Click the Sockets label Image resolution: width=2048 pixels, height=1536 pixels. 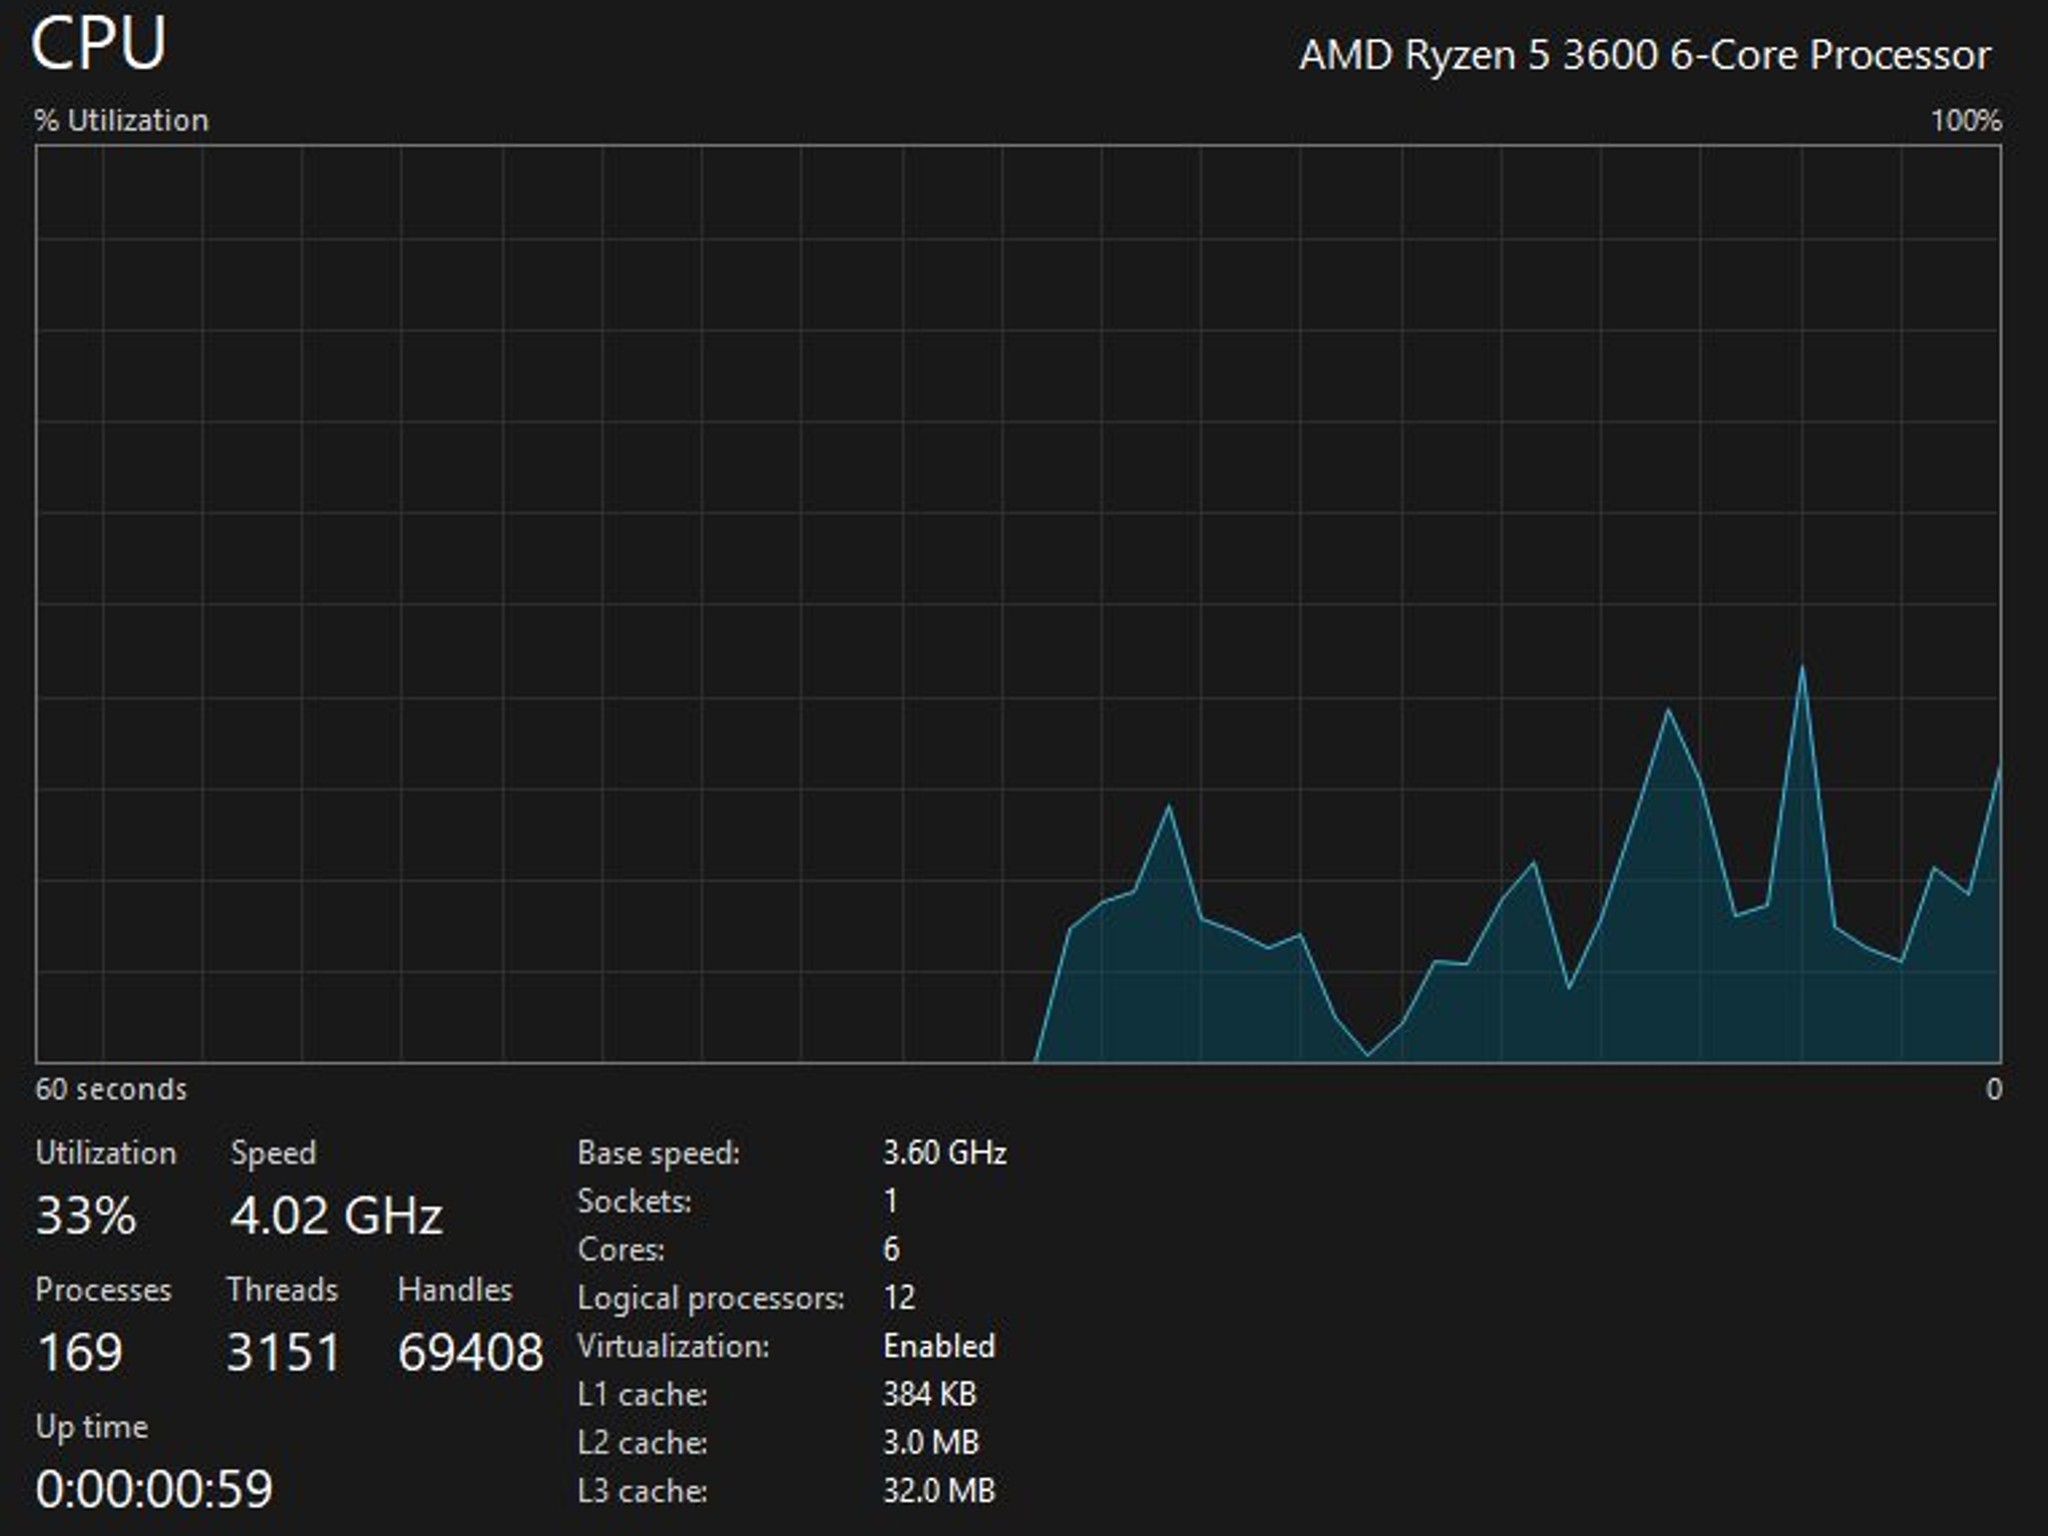pos(634,1201)
